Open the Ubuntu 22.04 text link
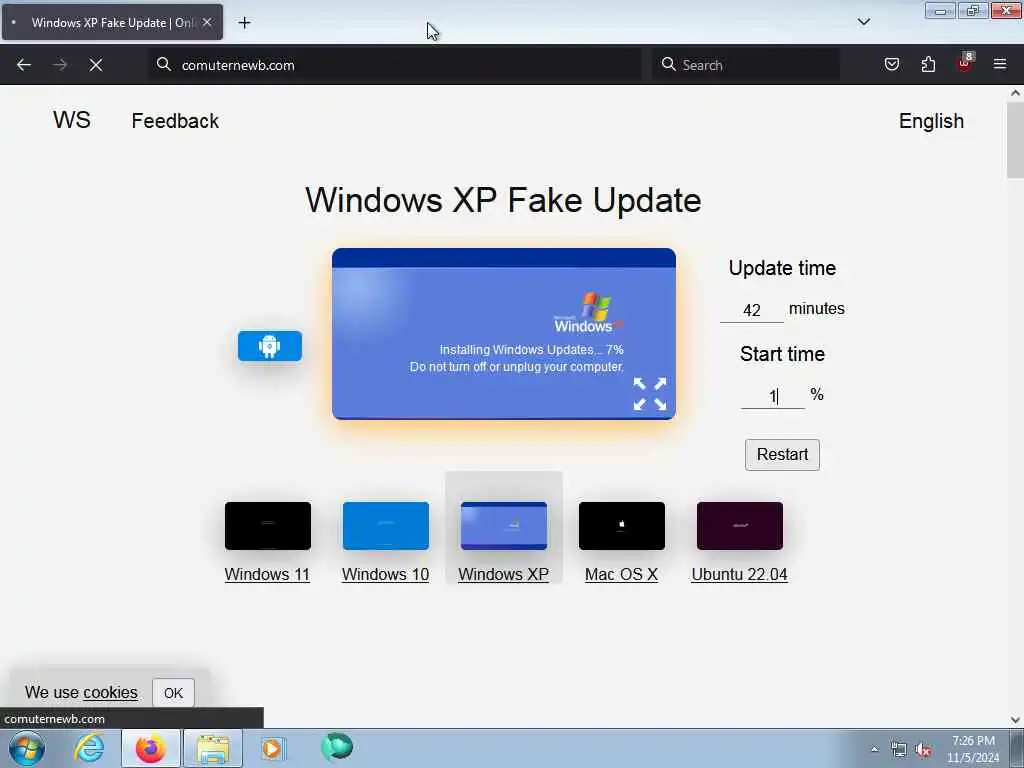This screenshot has height=768, width=1024. coord(739,575)
